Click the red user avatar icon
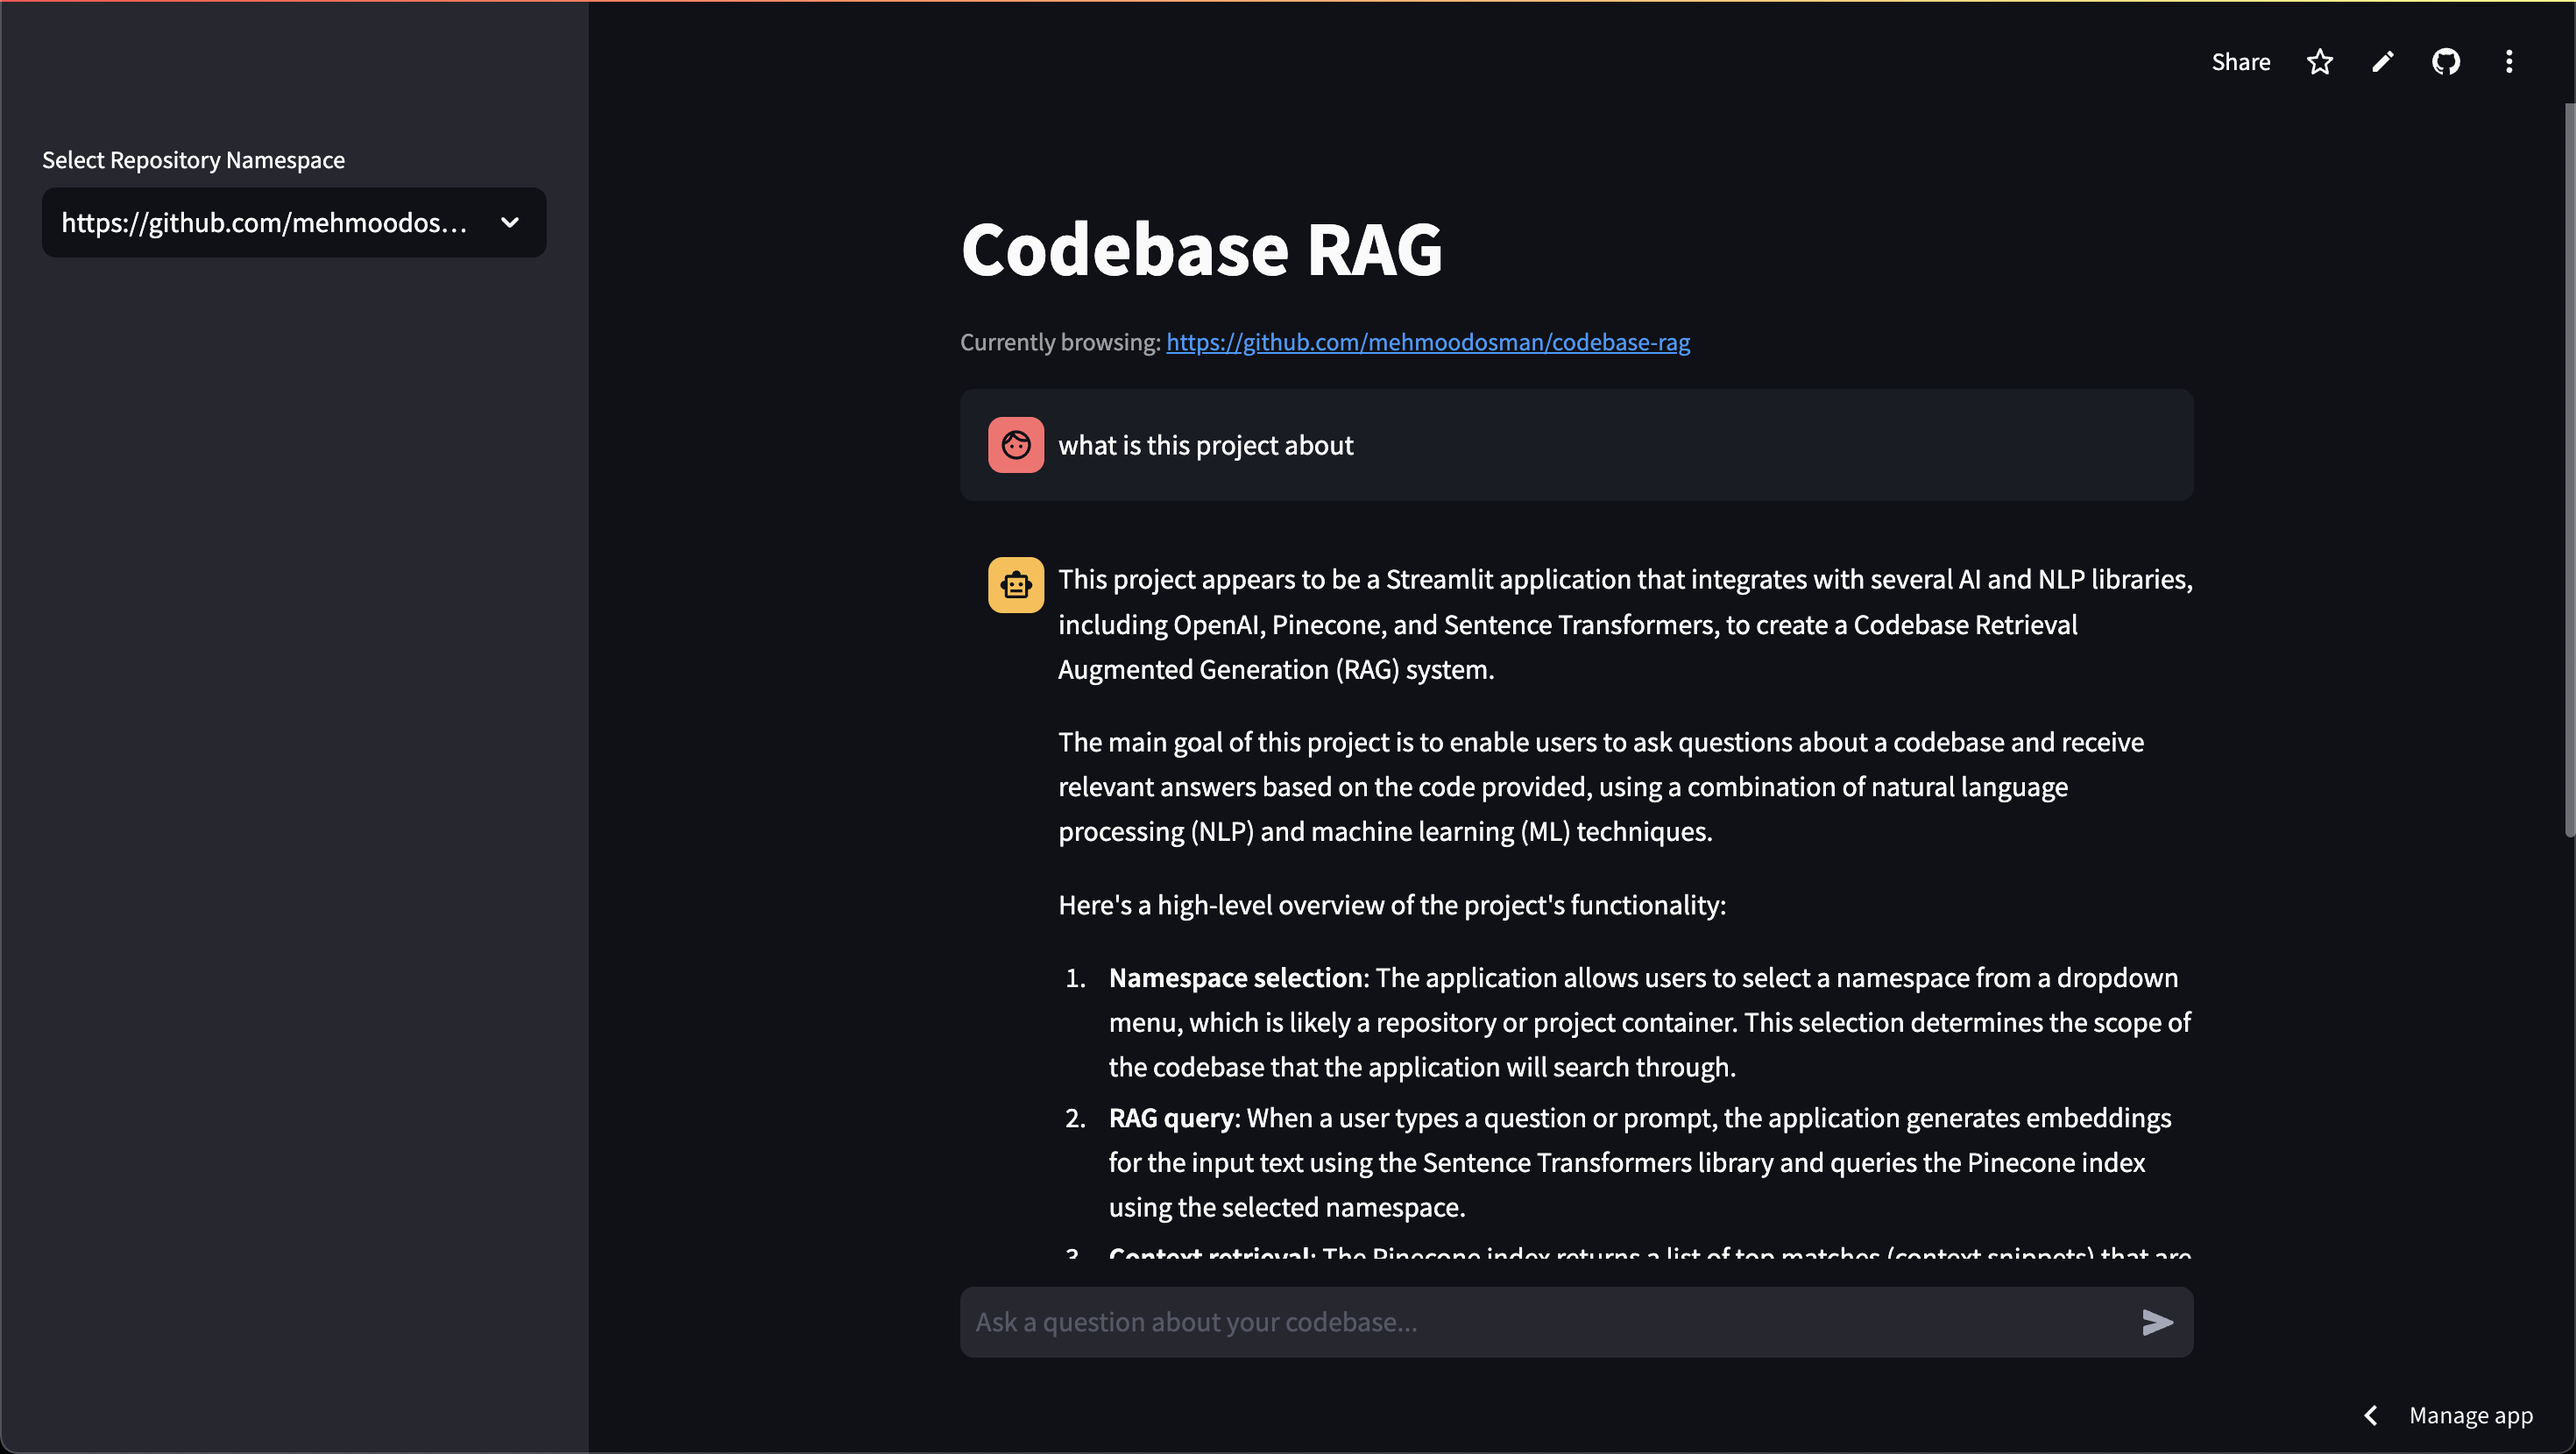Image resolution: width=2576 pixels, height=1454 pixels. (x=1016, y=445)
